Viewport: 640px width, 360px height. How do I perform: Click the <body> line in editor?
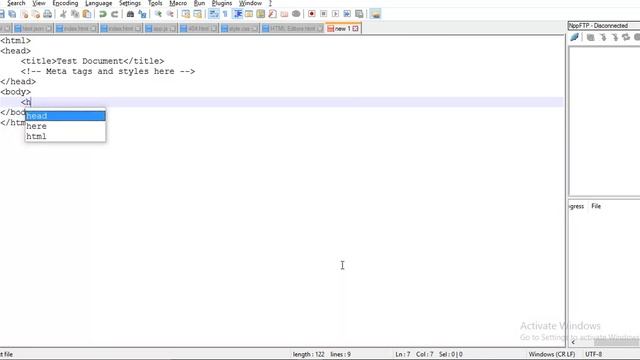pos(16,92)
